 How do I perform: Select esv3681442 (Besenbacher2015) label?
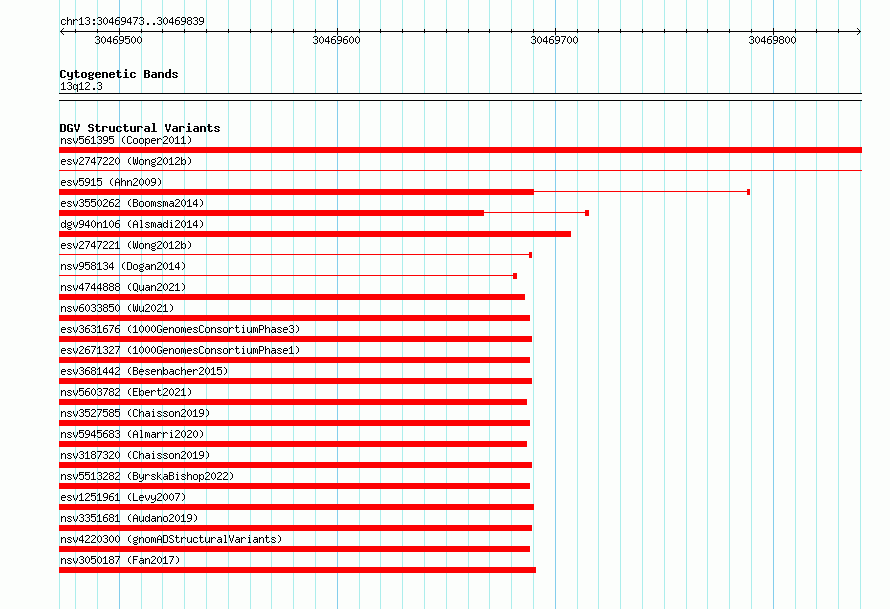144,371
